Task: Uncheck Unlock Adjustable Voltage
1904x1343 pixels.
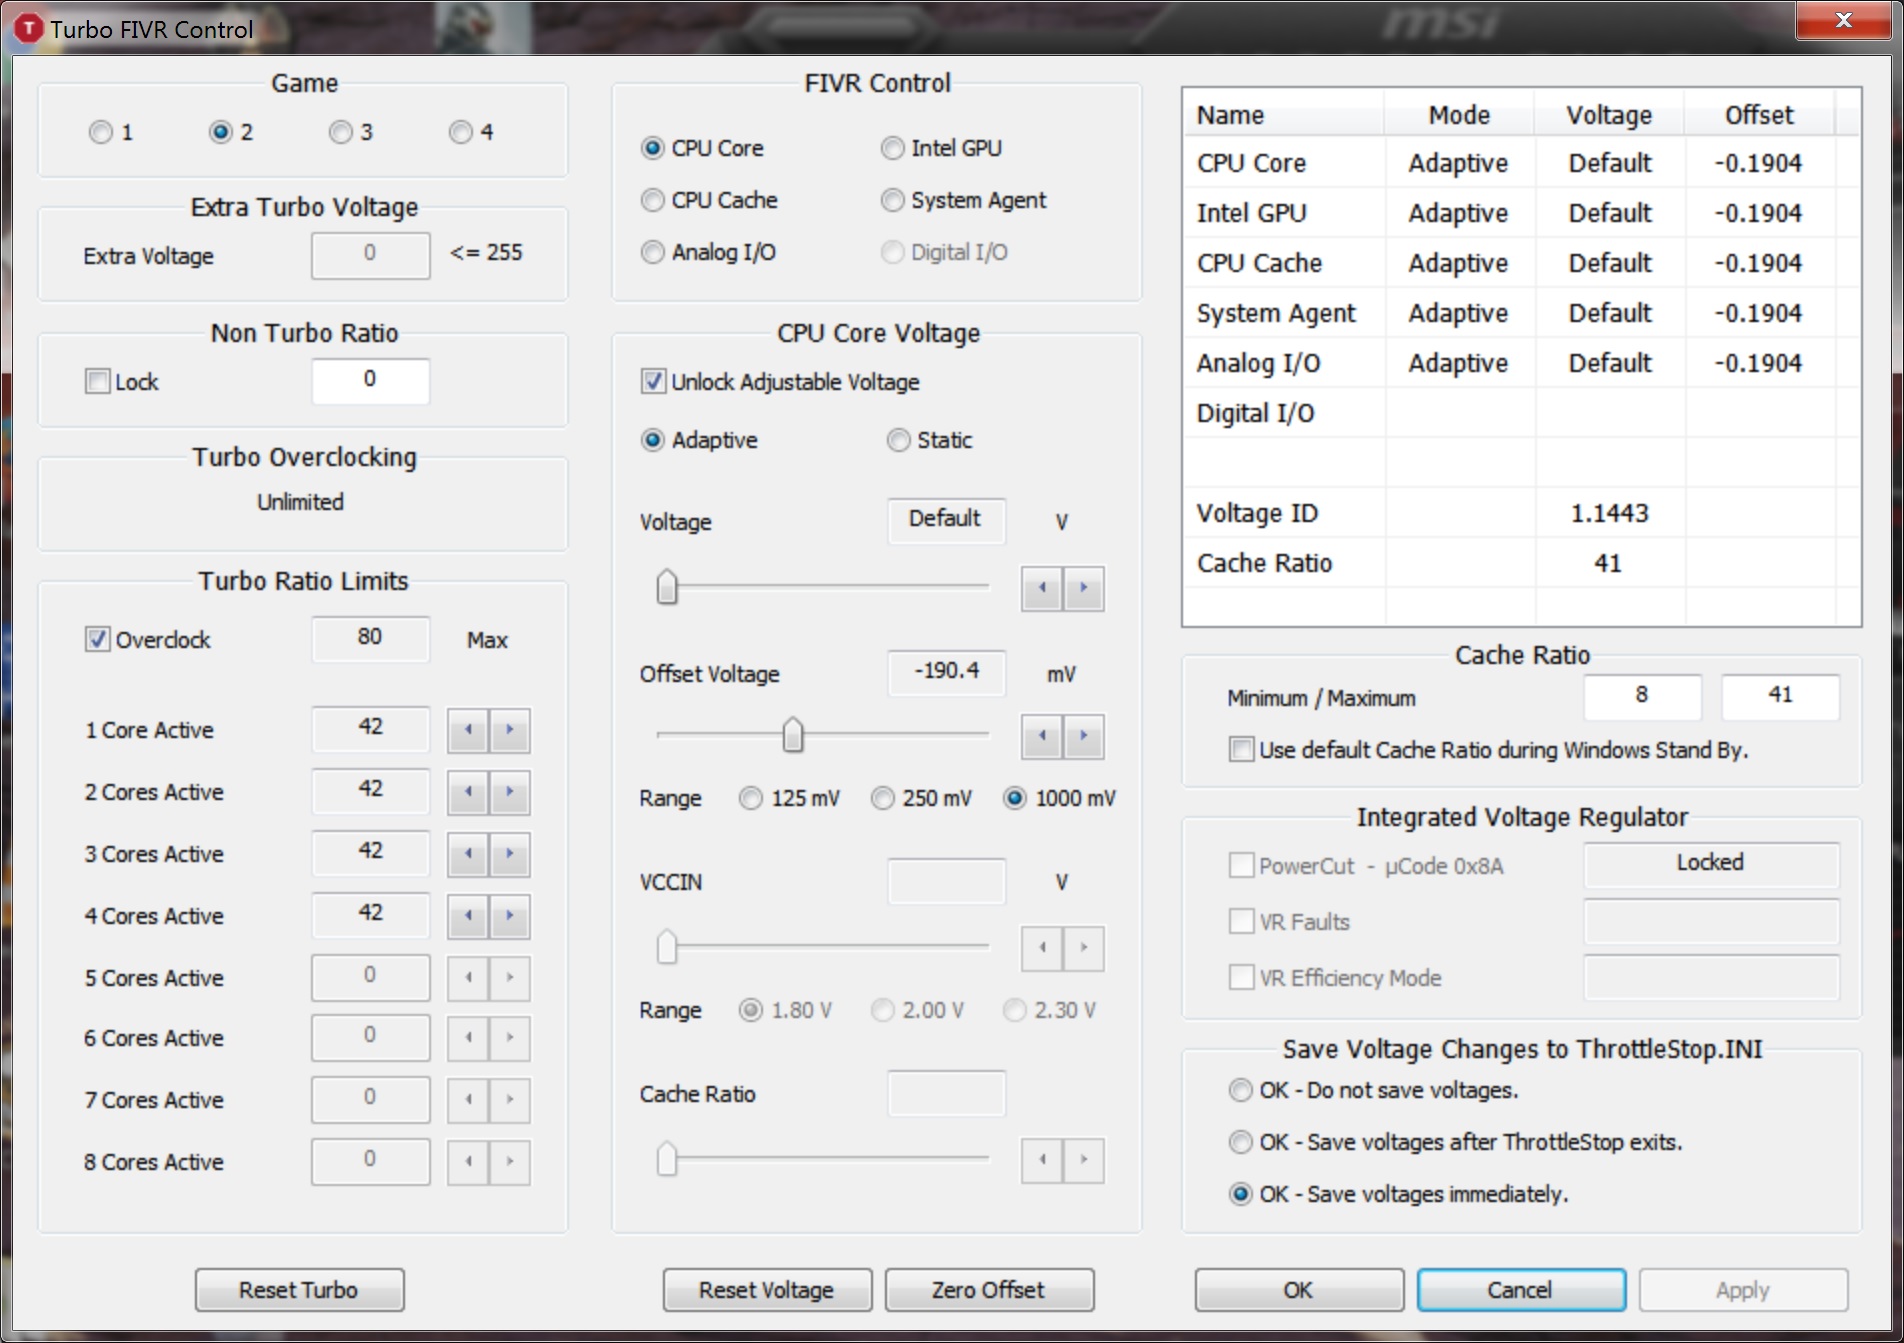Action: [653, 382]
